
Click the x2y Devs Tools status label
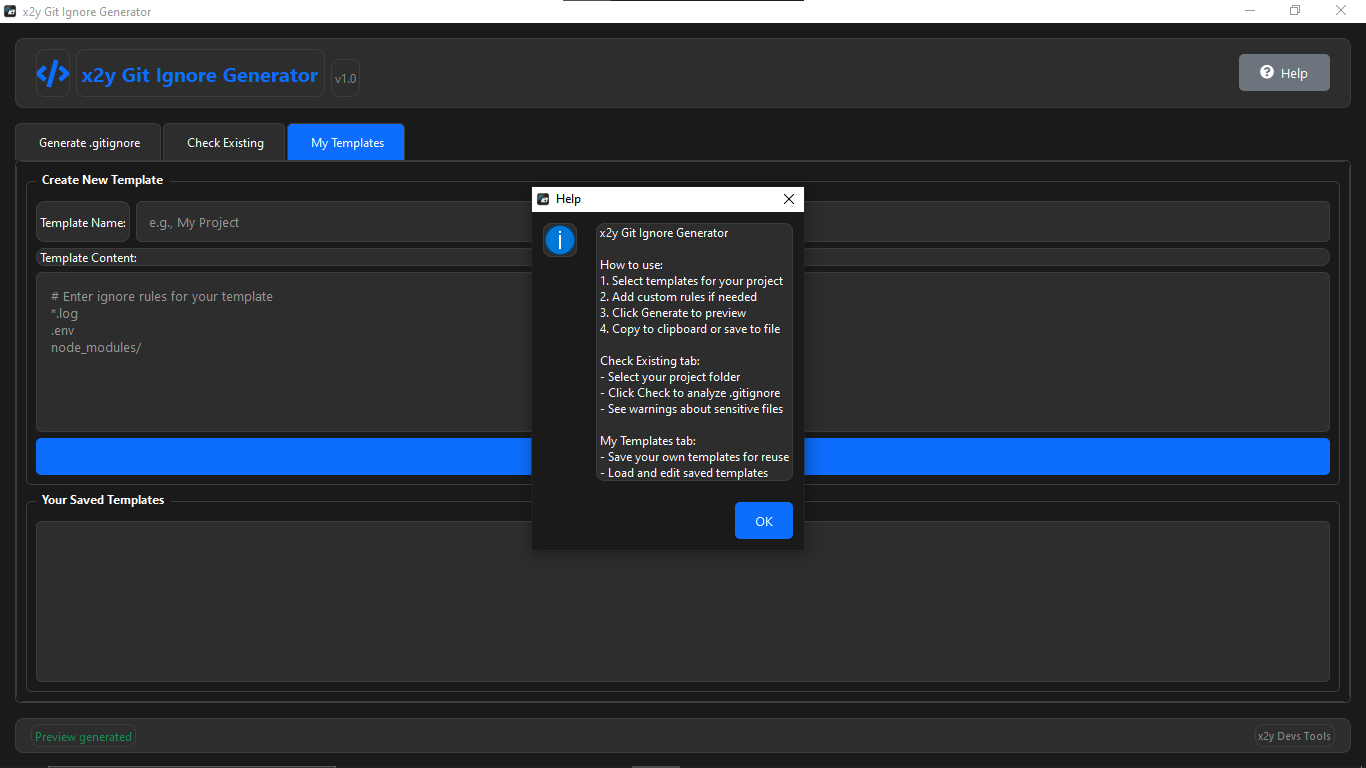pos(1294,736)
